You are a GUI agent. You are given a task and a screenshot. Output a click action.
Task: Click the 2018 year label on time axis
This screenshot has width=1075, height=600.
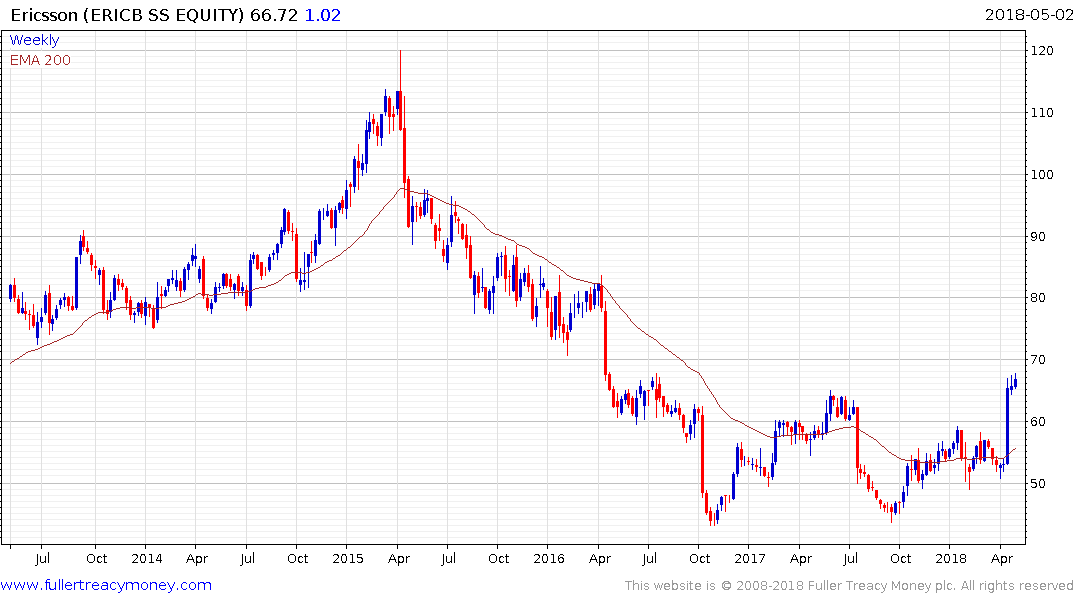point(951,558)
